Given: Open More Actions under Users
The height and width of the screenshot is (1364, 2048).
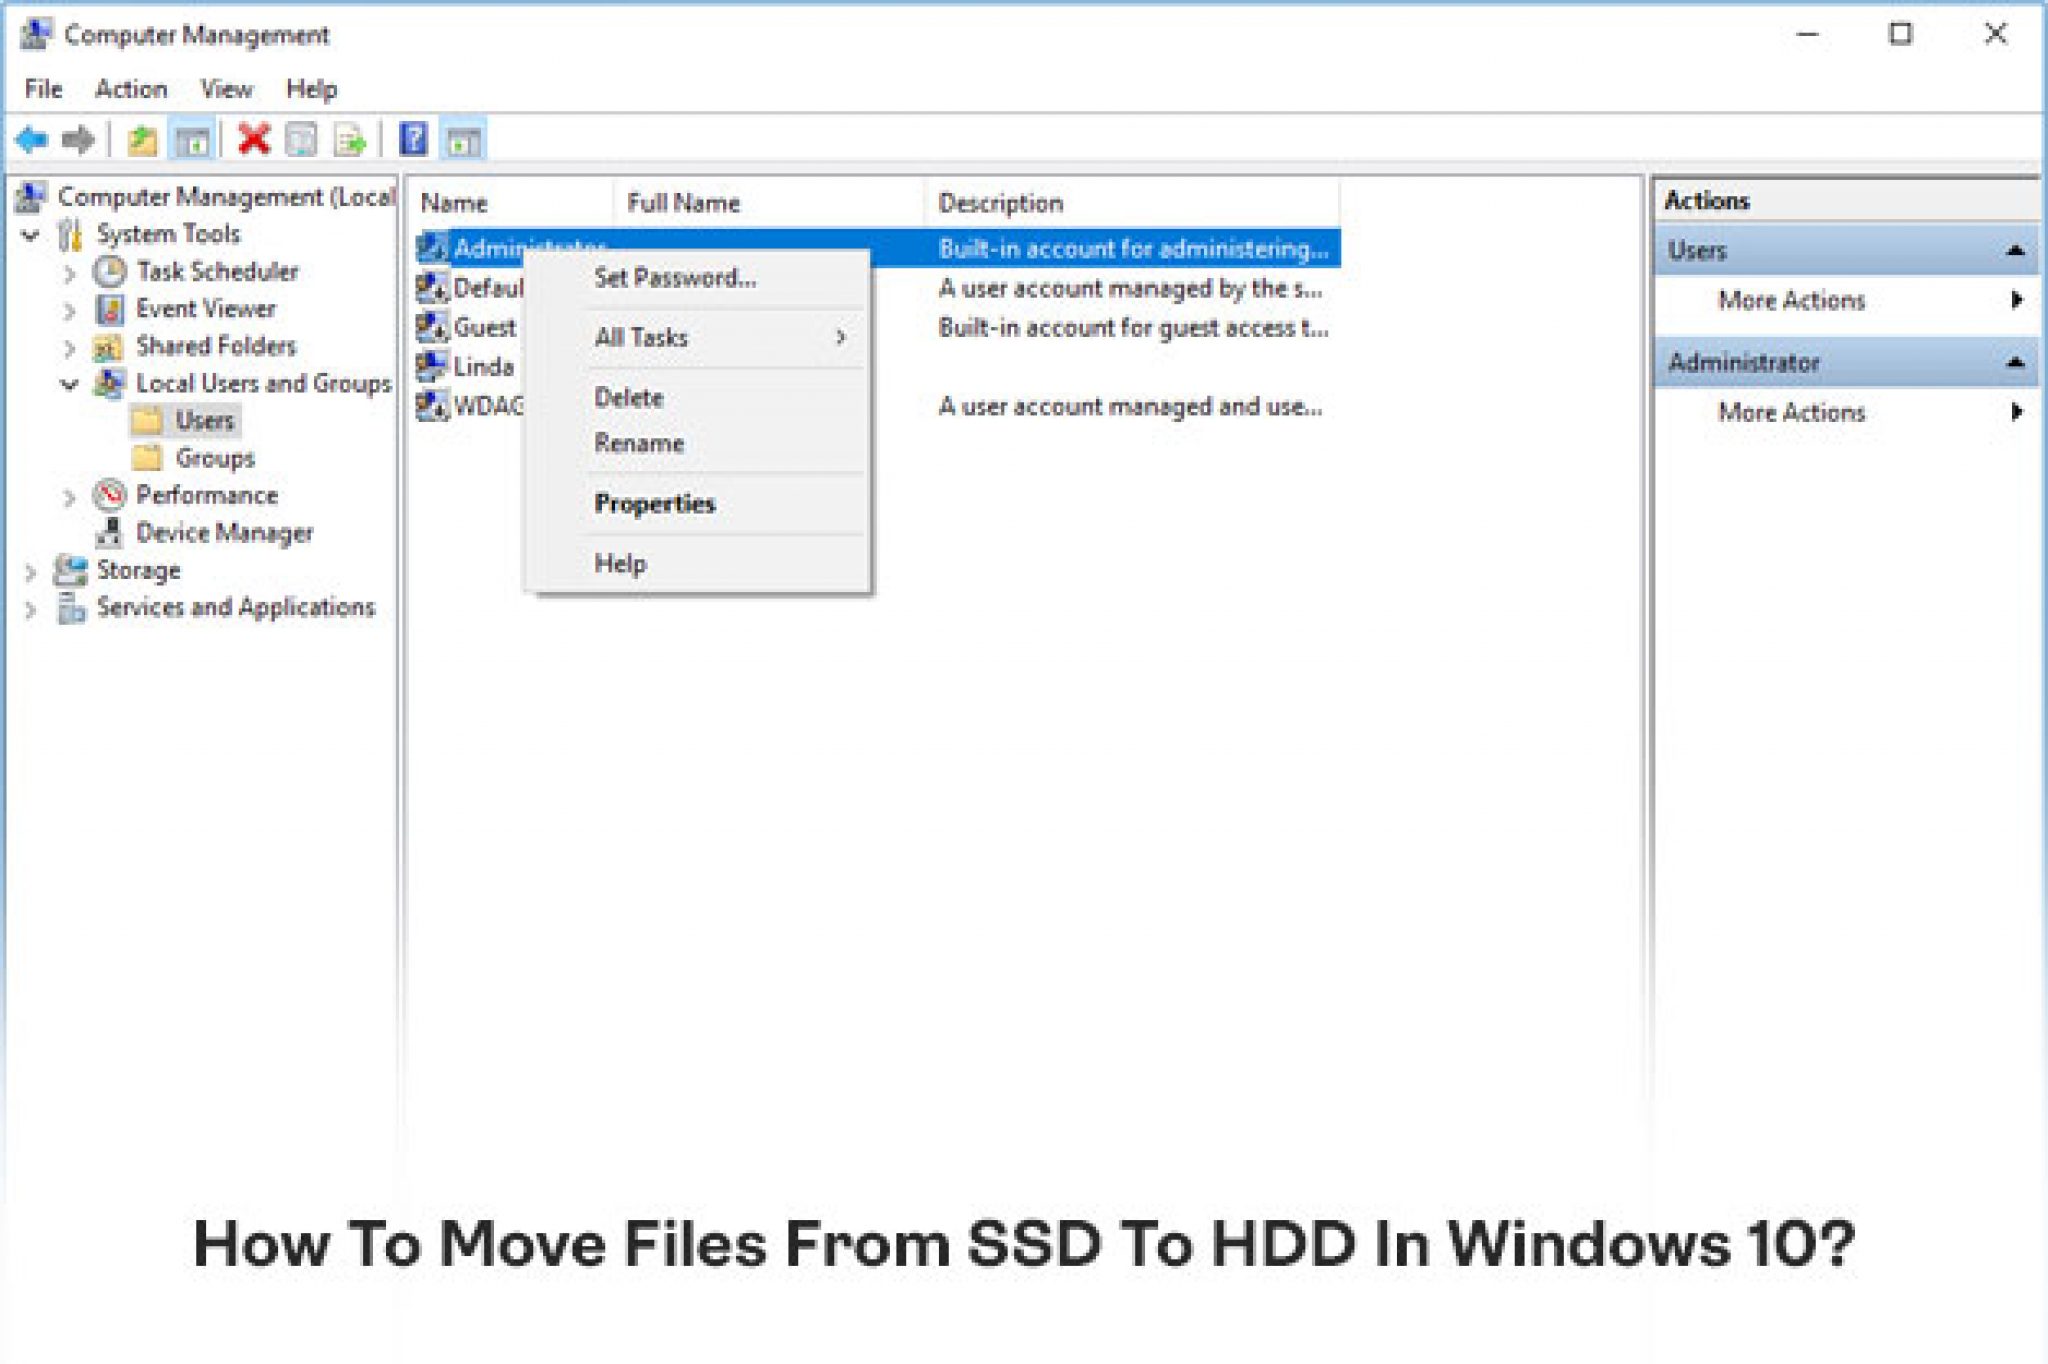Looking at the screenshot, I should 1845,300.
